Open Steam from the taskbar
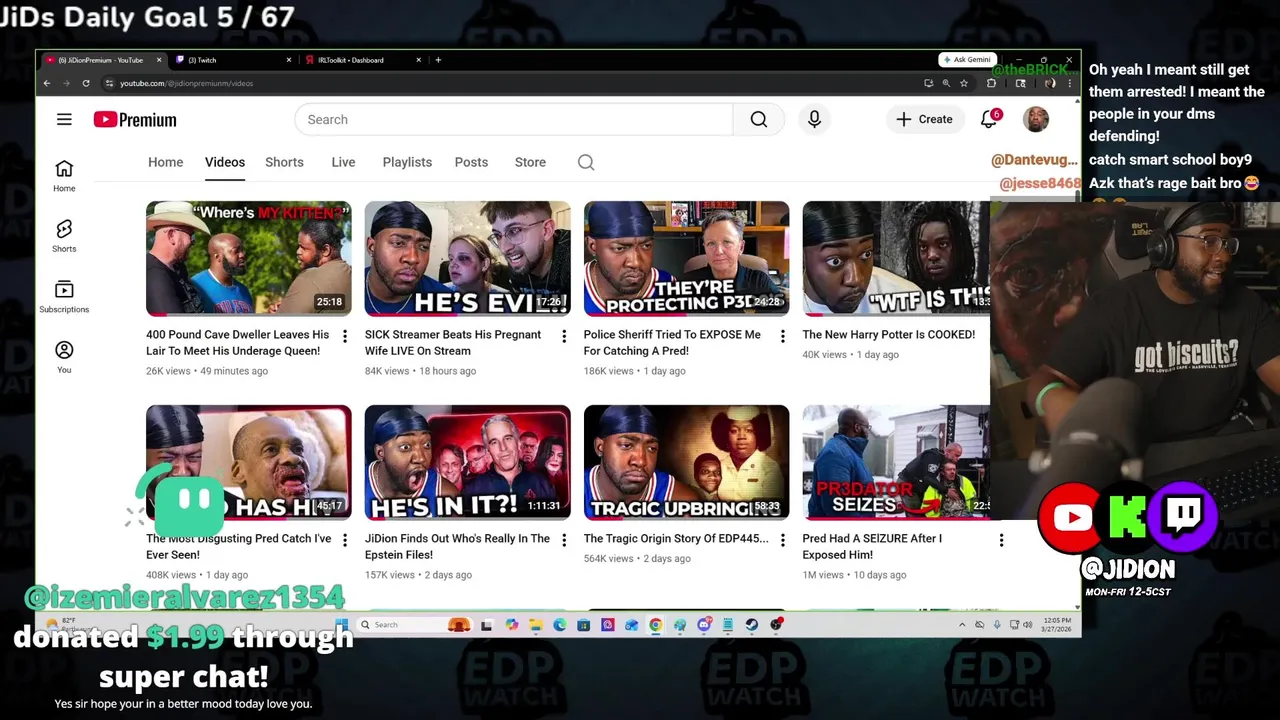Image resolution: width=1280 pixels, height=720 pixels. pos(751,625)
